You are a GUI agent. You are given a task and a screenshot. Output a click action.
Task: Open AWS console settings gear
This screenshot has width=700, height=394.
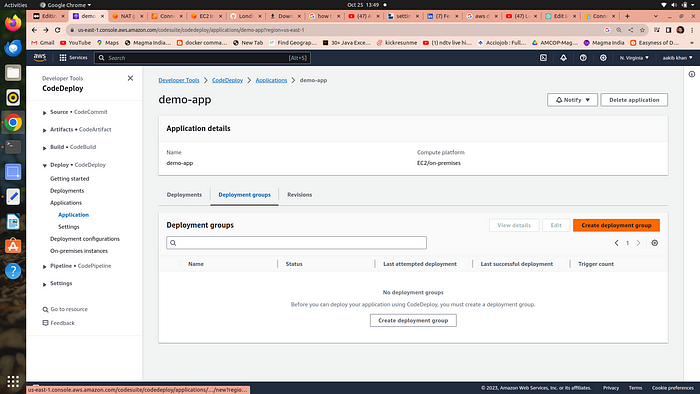coord(603,58)
